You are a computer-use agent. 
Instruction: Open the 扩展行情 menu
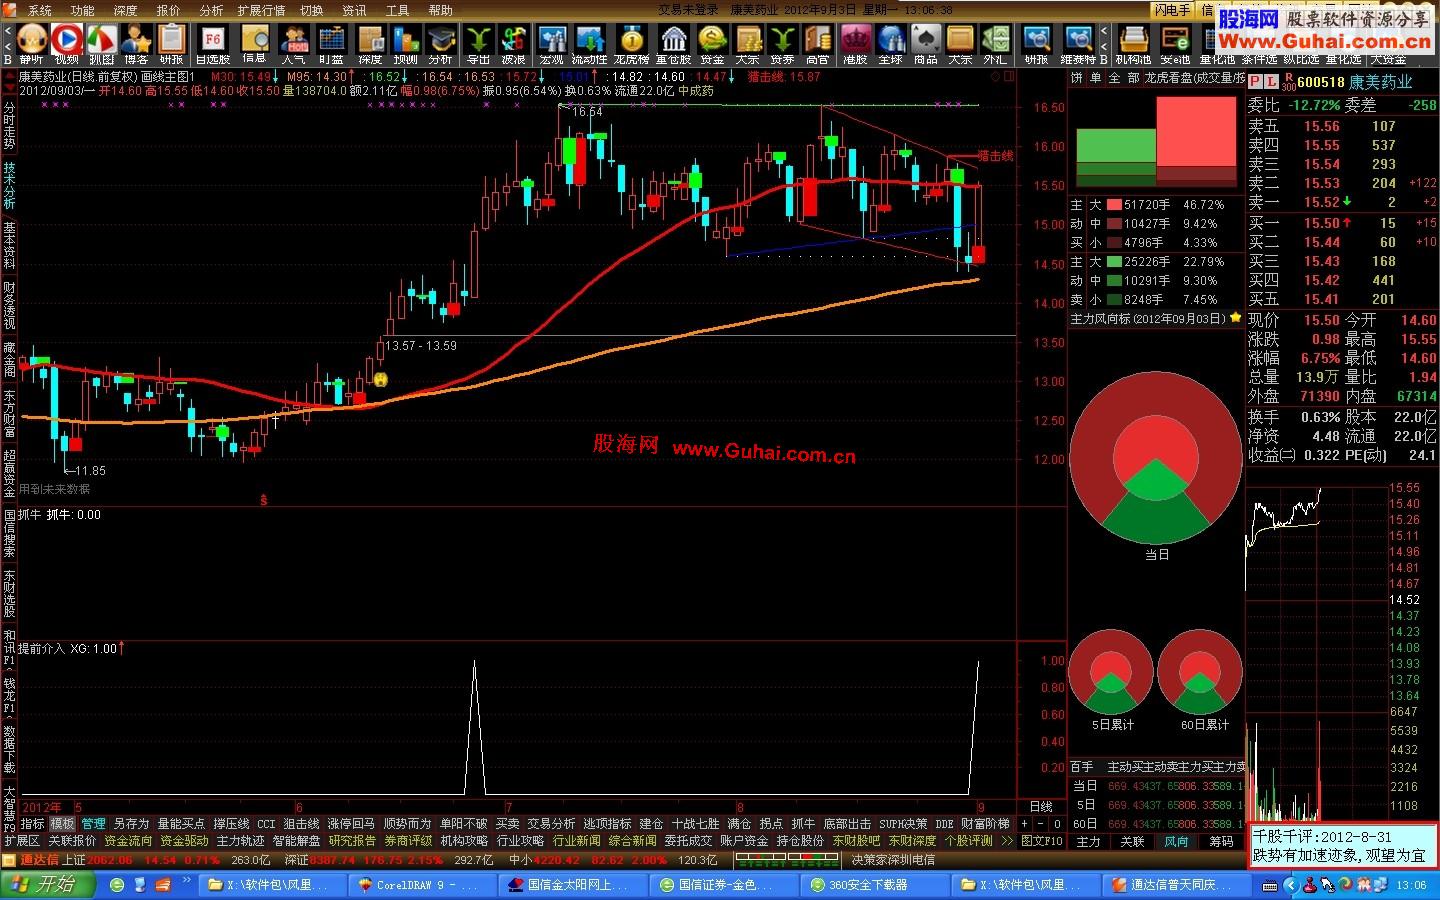tap(262, 10)
